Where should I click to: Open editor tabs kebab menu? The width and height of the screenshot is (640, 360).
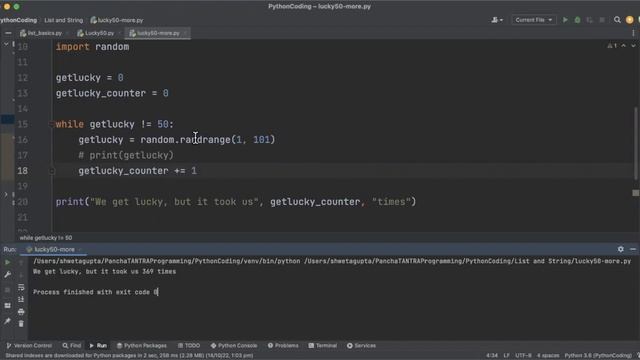click(x=633, y=33)
